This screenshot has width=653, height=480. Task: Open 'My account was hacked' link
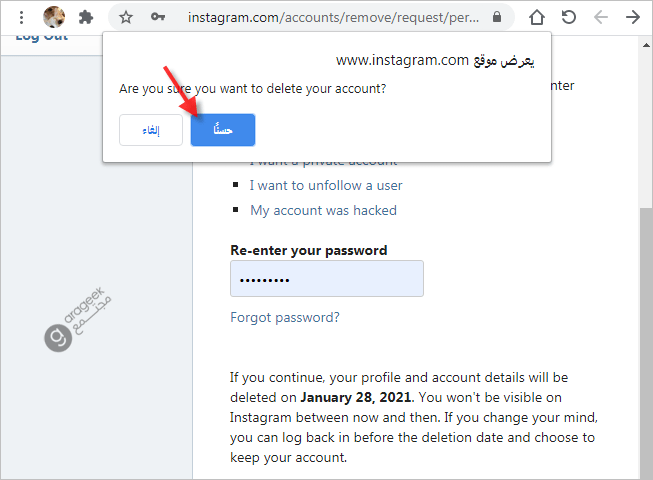[323, 210]
